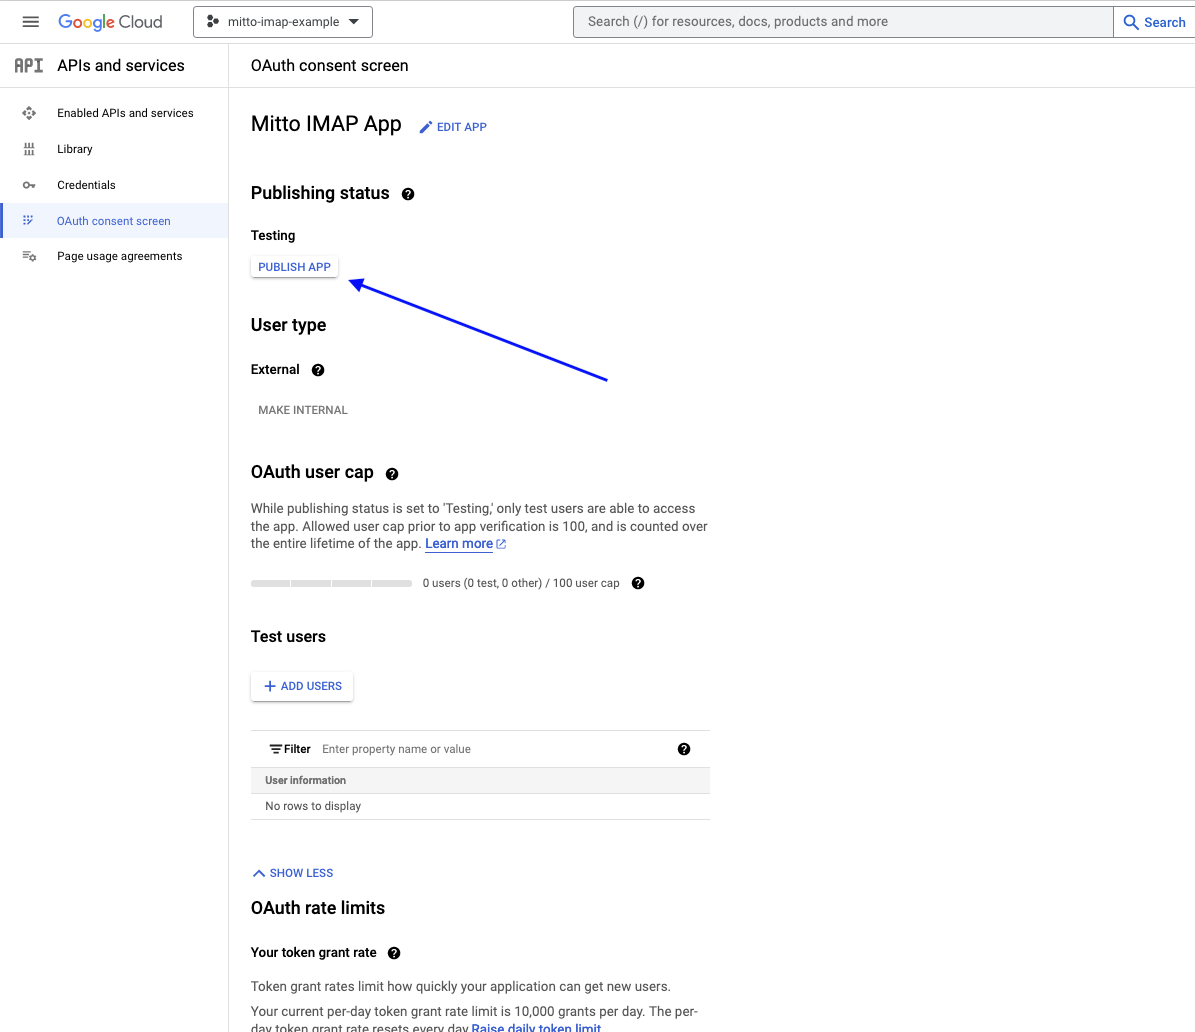Click the MAKE INTERNAL button
The image size is (1195, 1032).
click(303, 410)
